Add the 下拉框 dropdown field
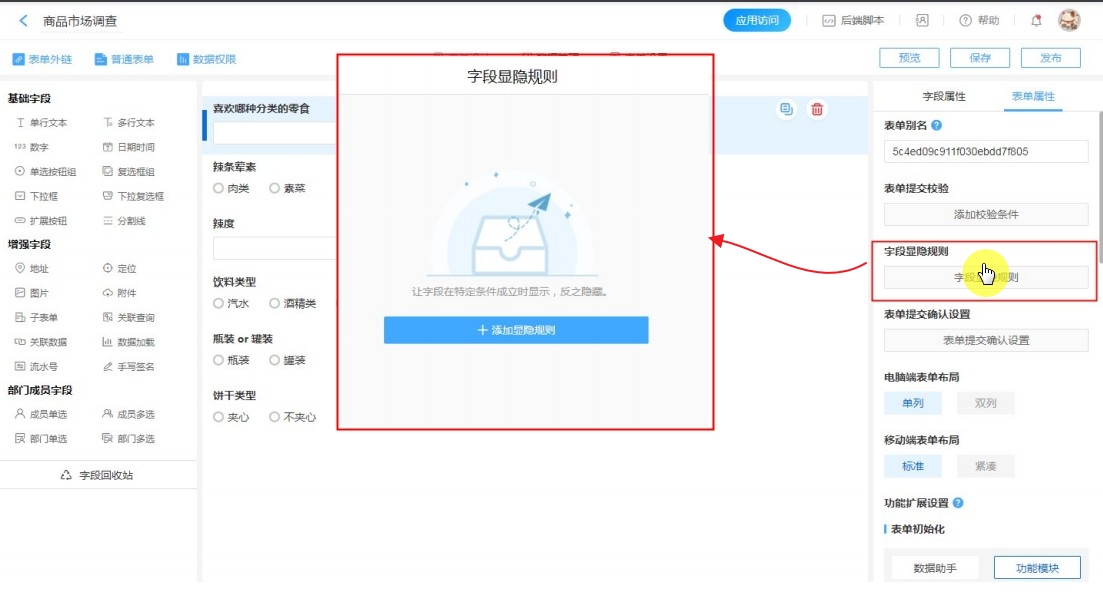1103x594 pixels. 42,196
